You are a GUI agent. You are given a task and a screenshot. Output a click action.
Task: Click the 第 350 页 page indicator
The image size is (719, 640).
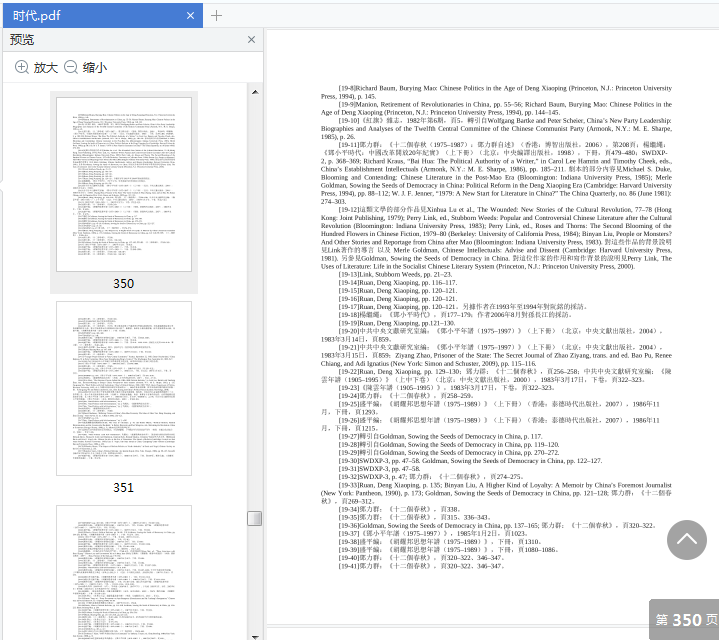coord(685,619)
